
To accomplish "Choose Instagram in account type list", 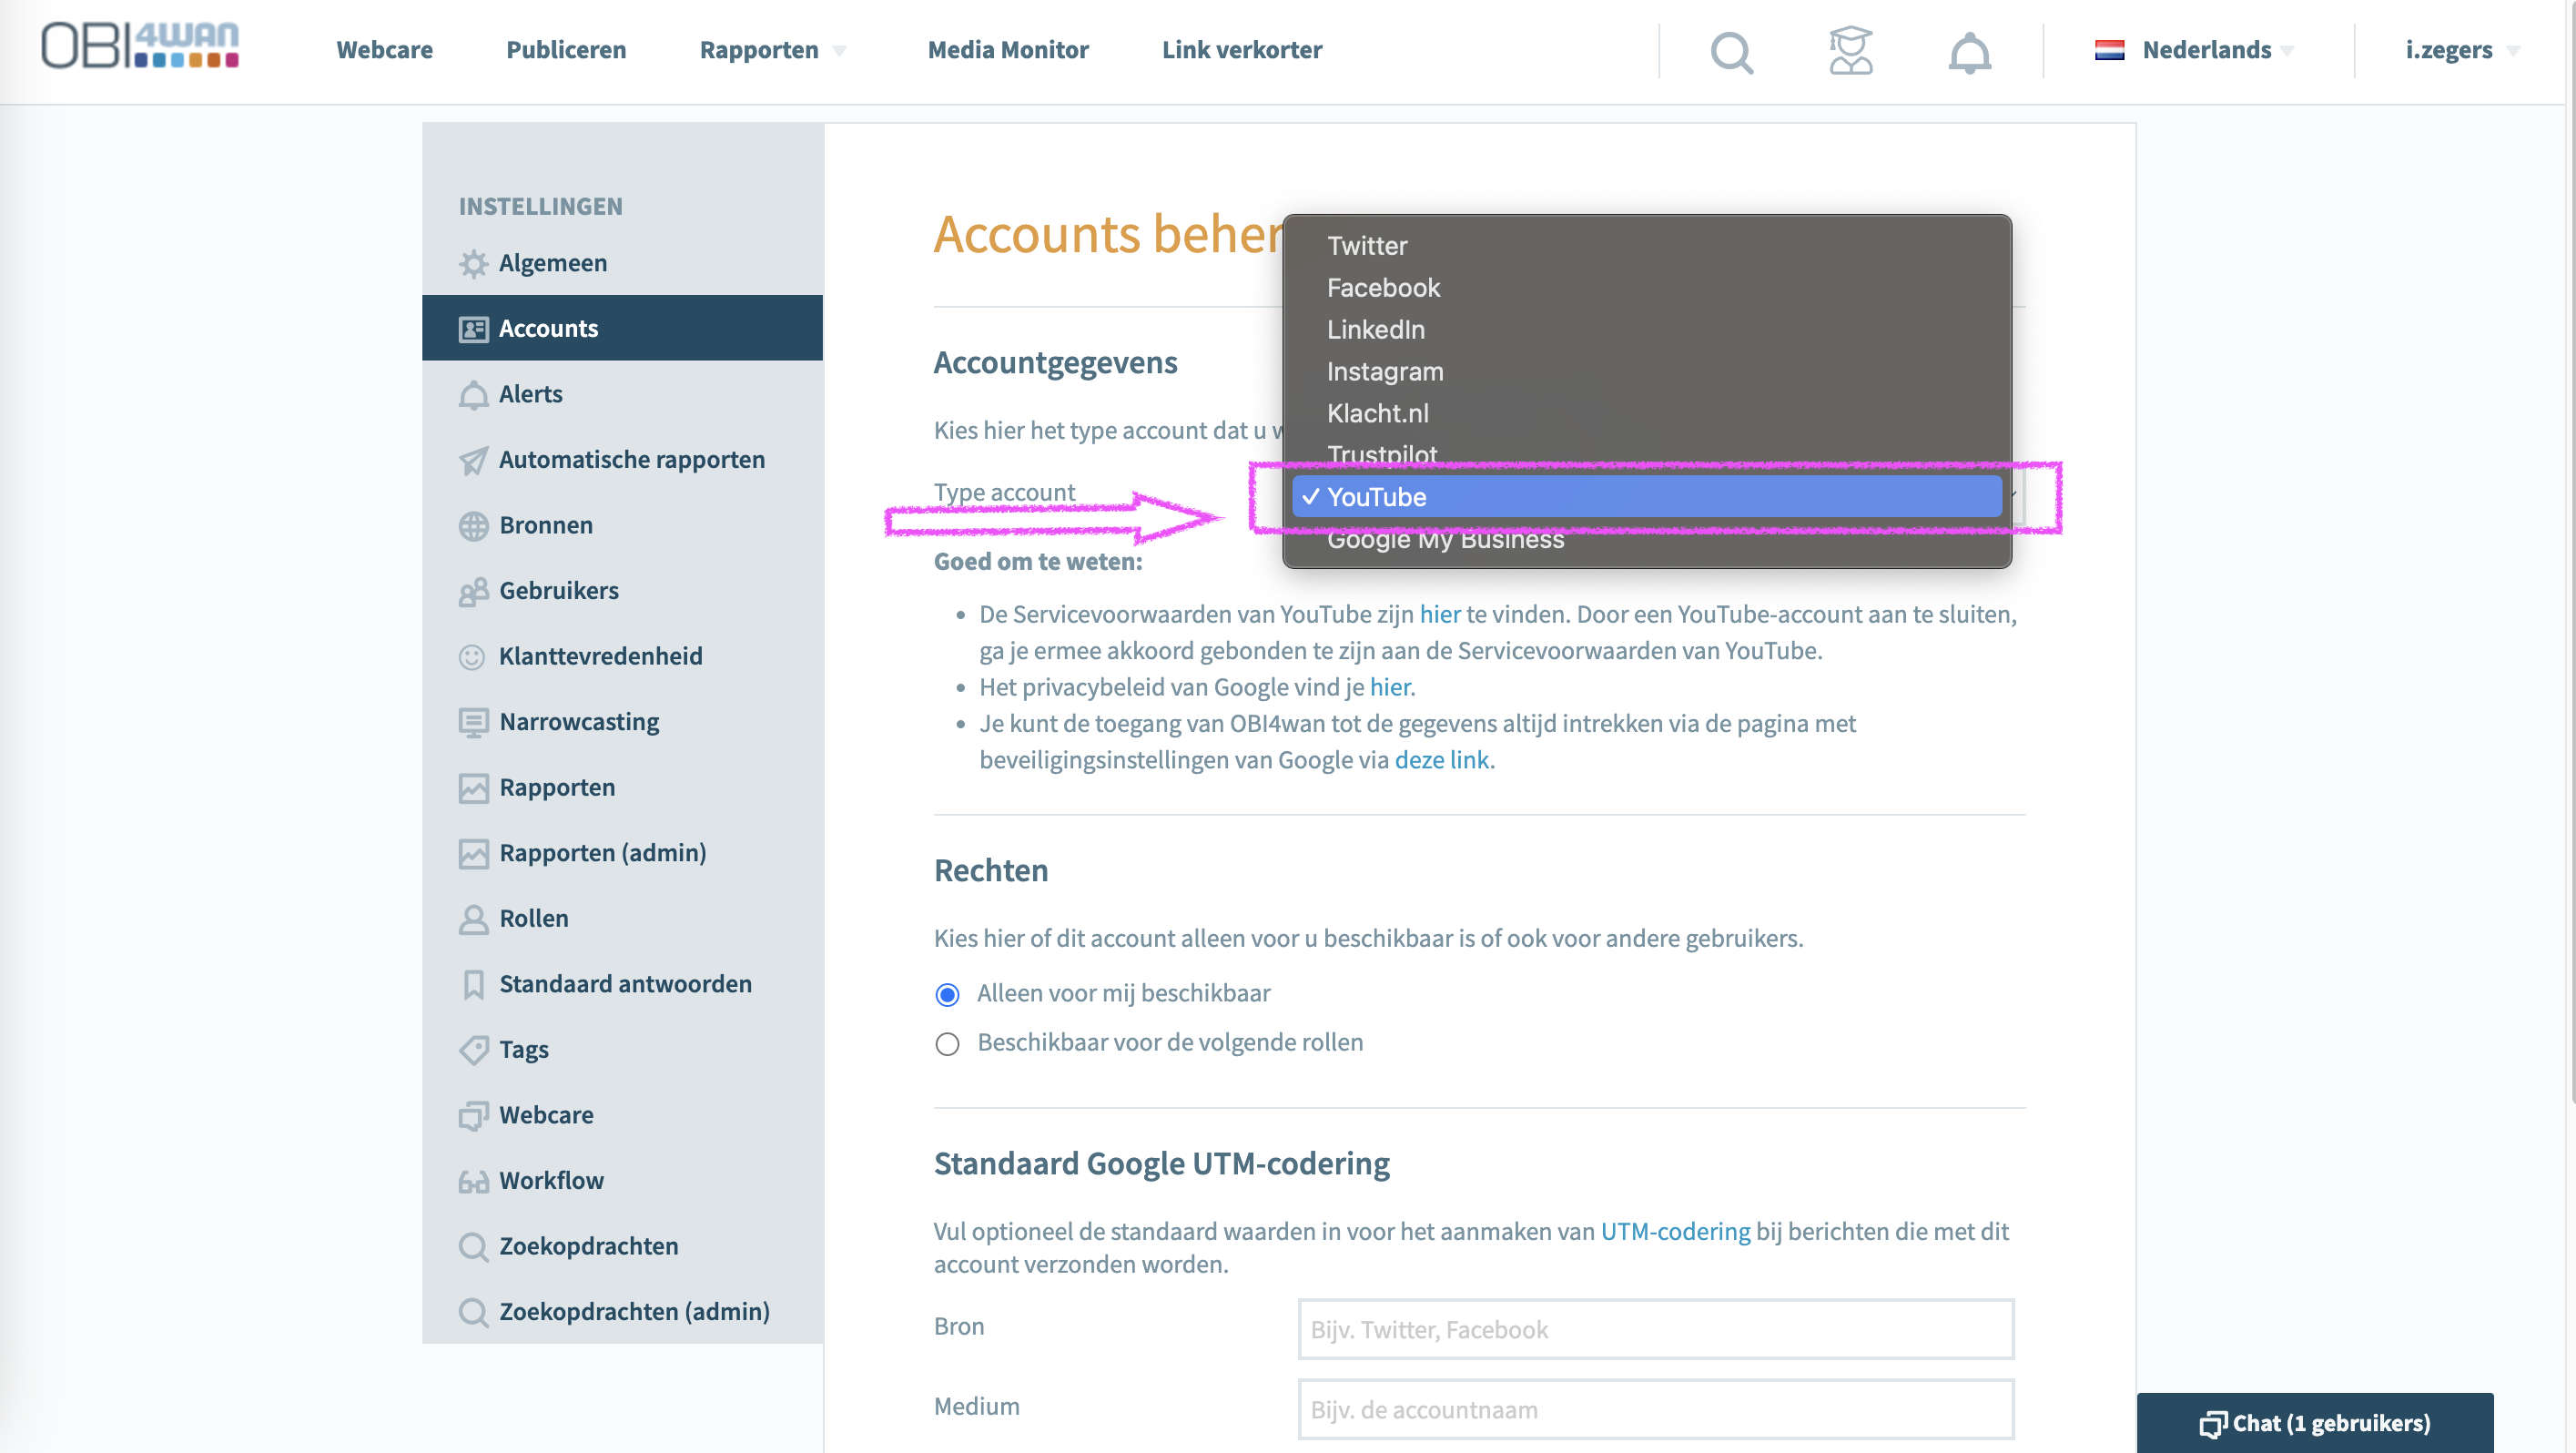I will click(1646, 372).
